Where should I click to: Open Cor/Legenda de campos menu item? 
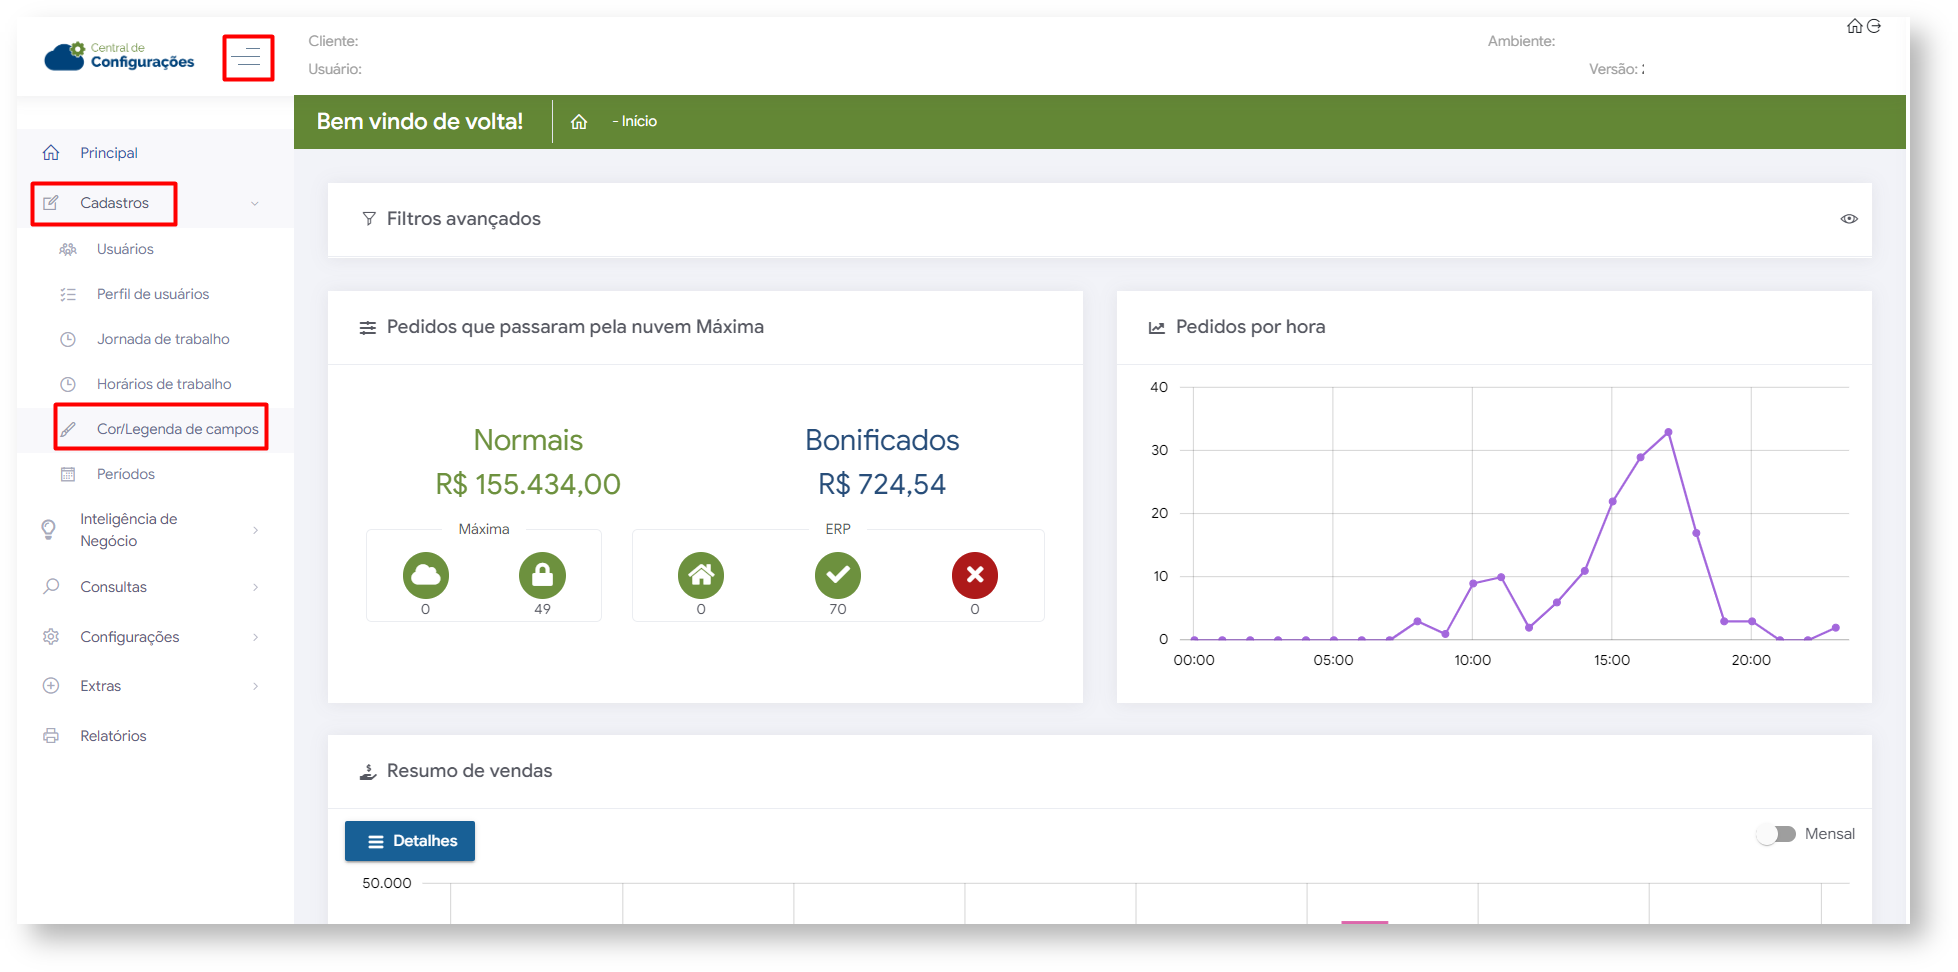click(177, 429)
